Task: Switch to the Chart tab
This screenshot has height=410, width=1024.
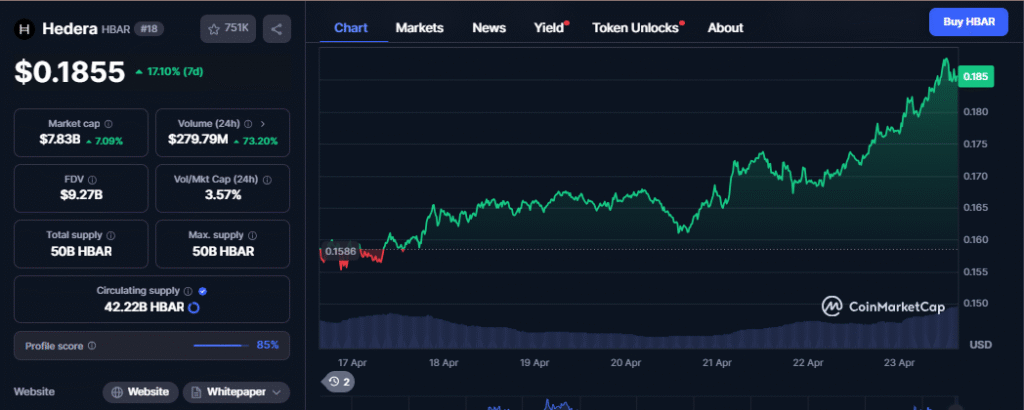Action: click(351, 28)
